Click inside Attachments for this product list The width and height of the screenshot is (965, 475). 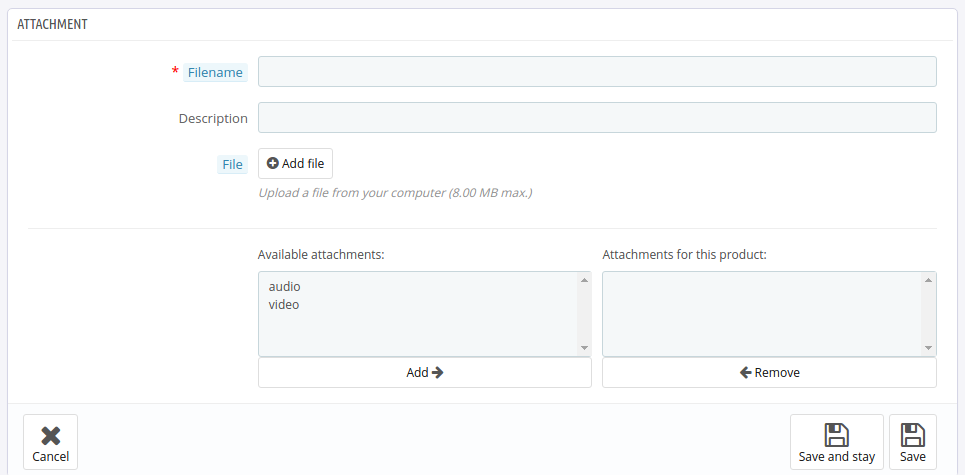coord(762,314)
